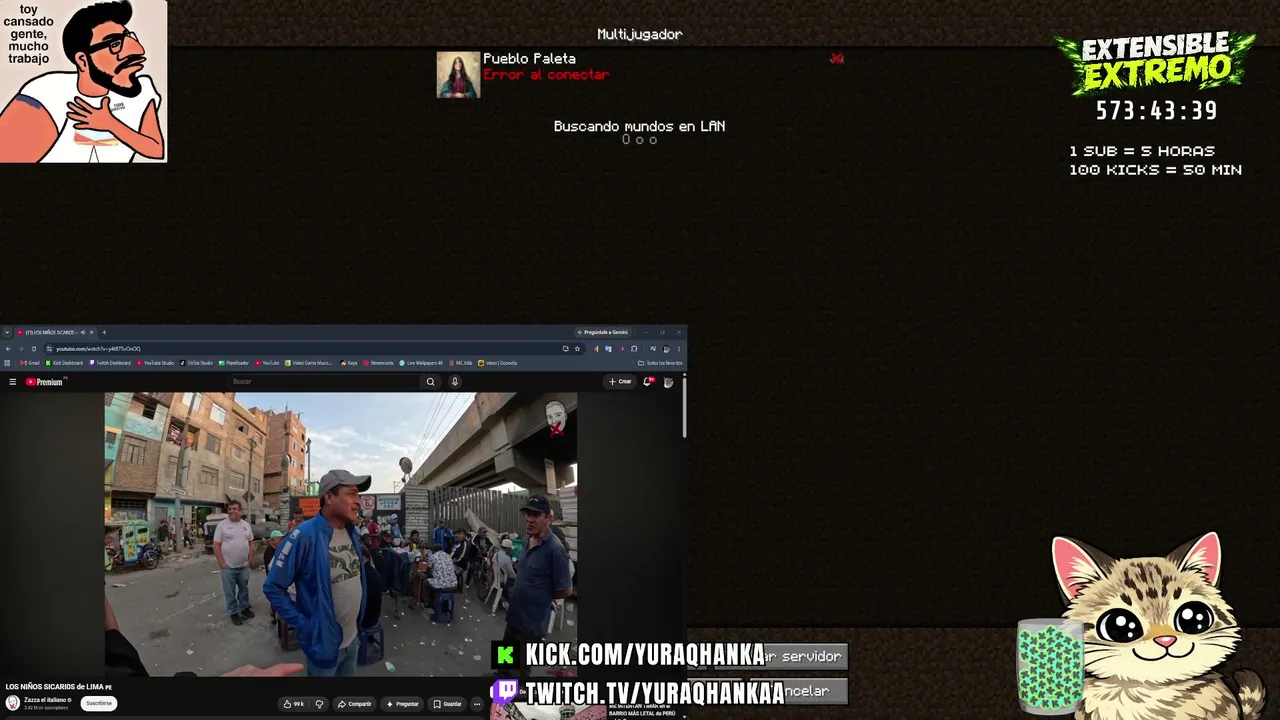Select the Pueblo Paleta server entry
The image size is (1280, 720).
tap(640, 75)
